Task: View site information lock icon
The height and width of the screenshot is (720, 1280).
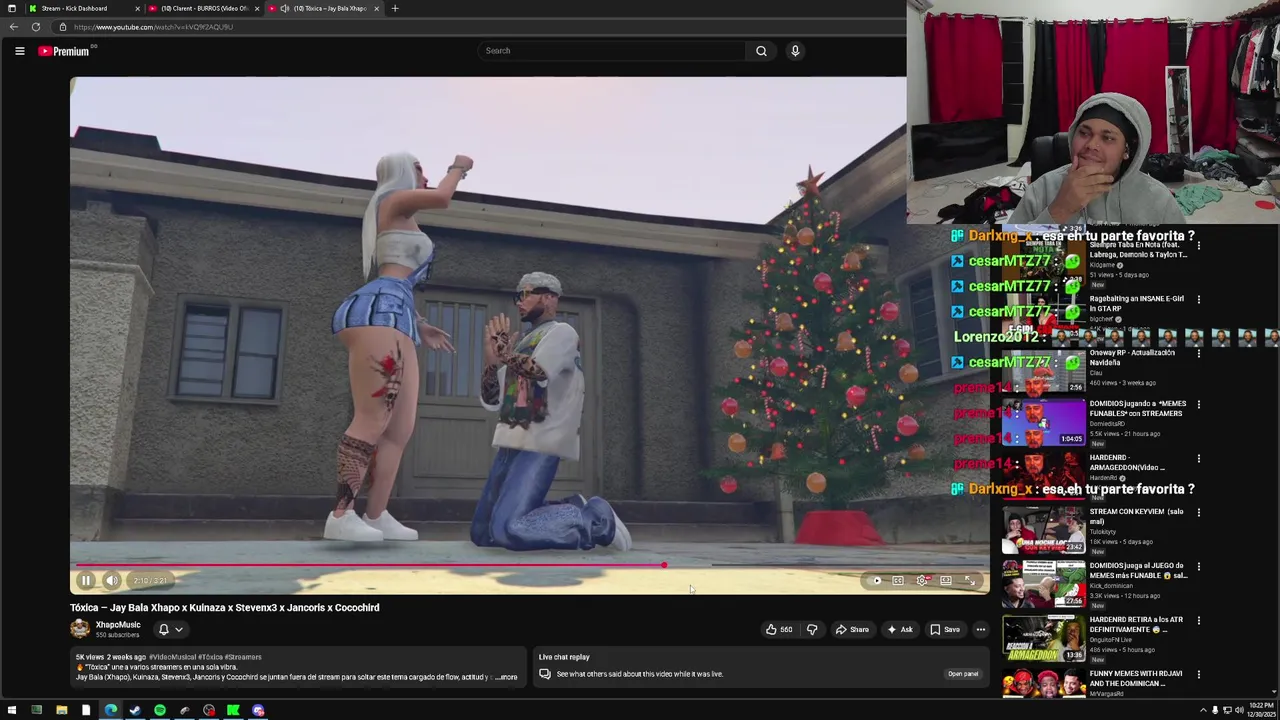Action: tap(62, 27)
